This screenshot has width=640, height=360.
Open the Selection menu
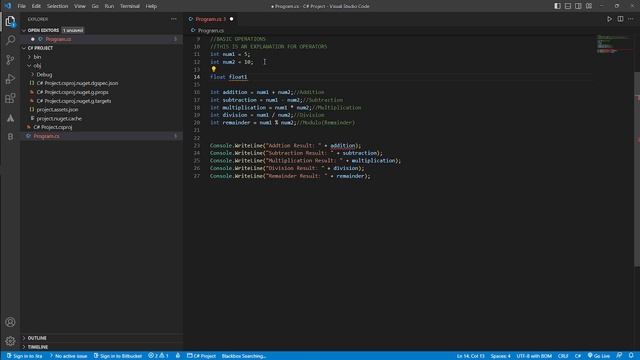tap(57, 6)
